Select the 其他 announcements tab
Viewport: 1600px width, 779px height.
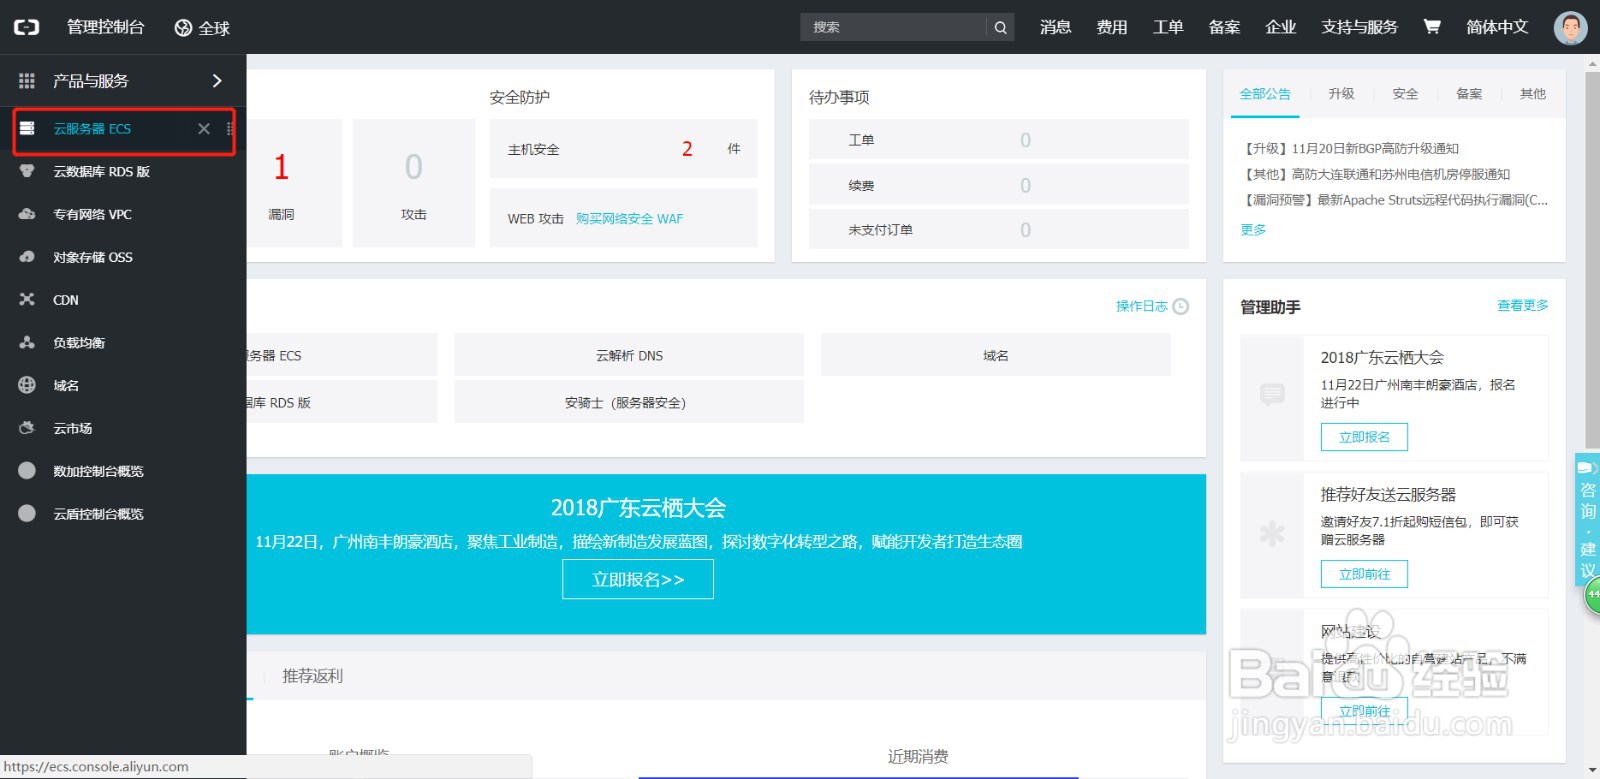1533,94
